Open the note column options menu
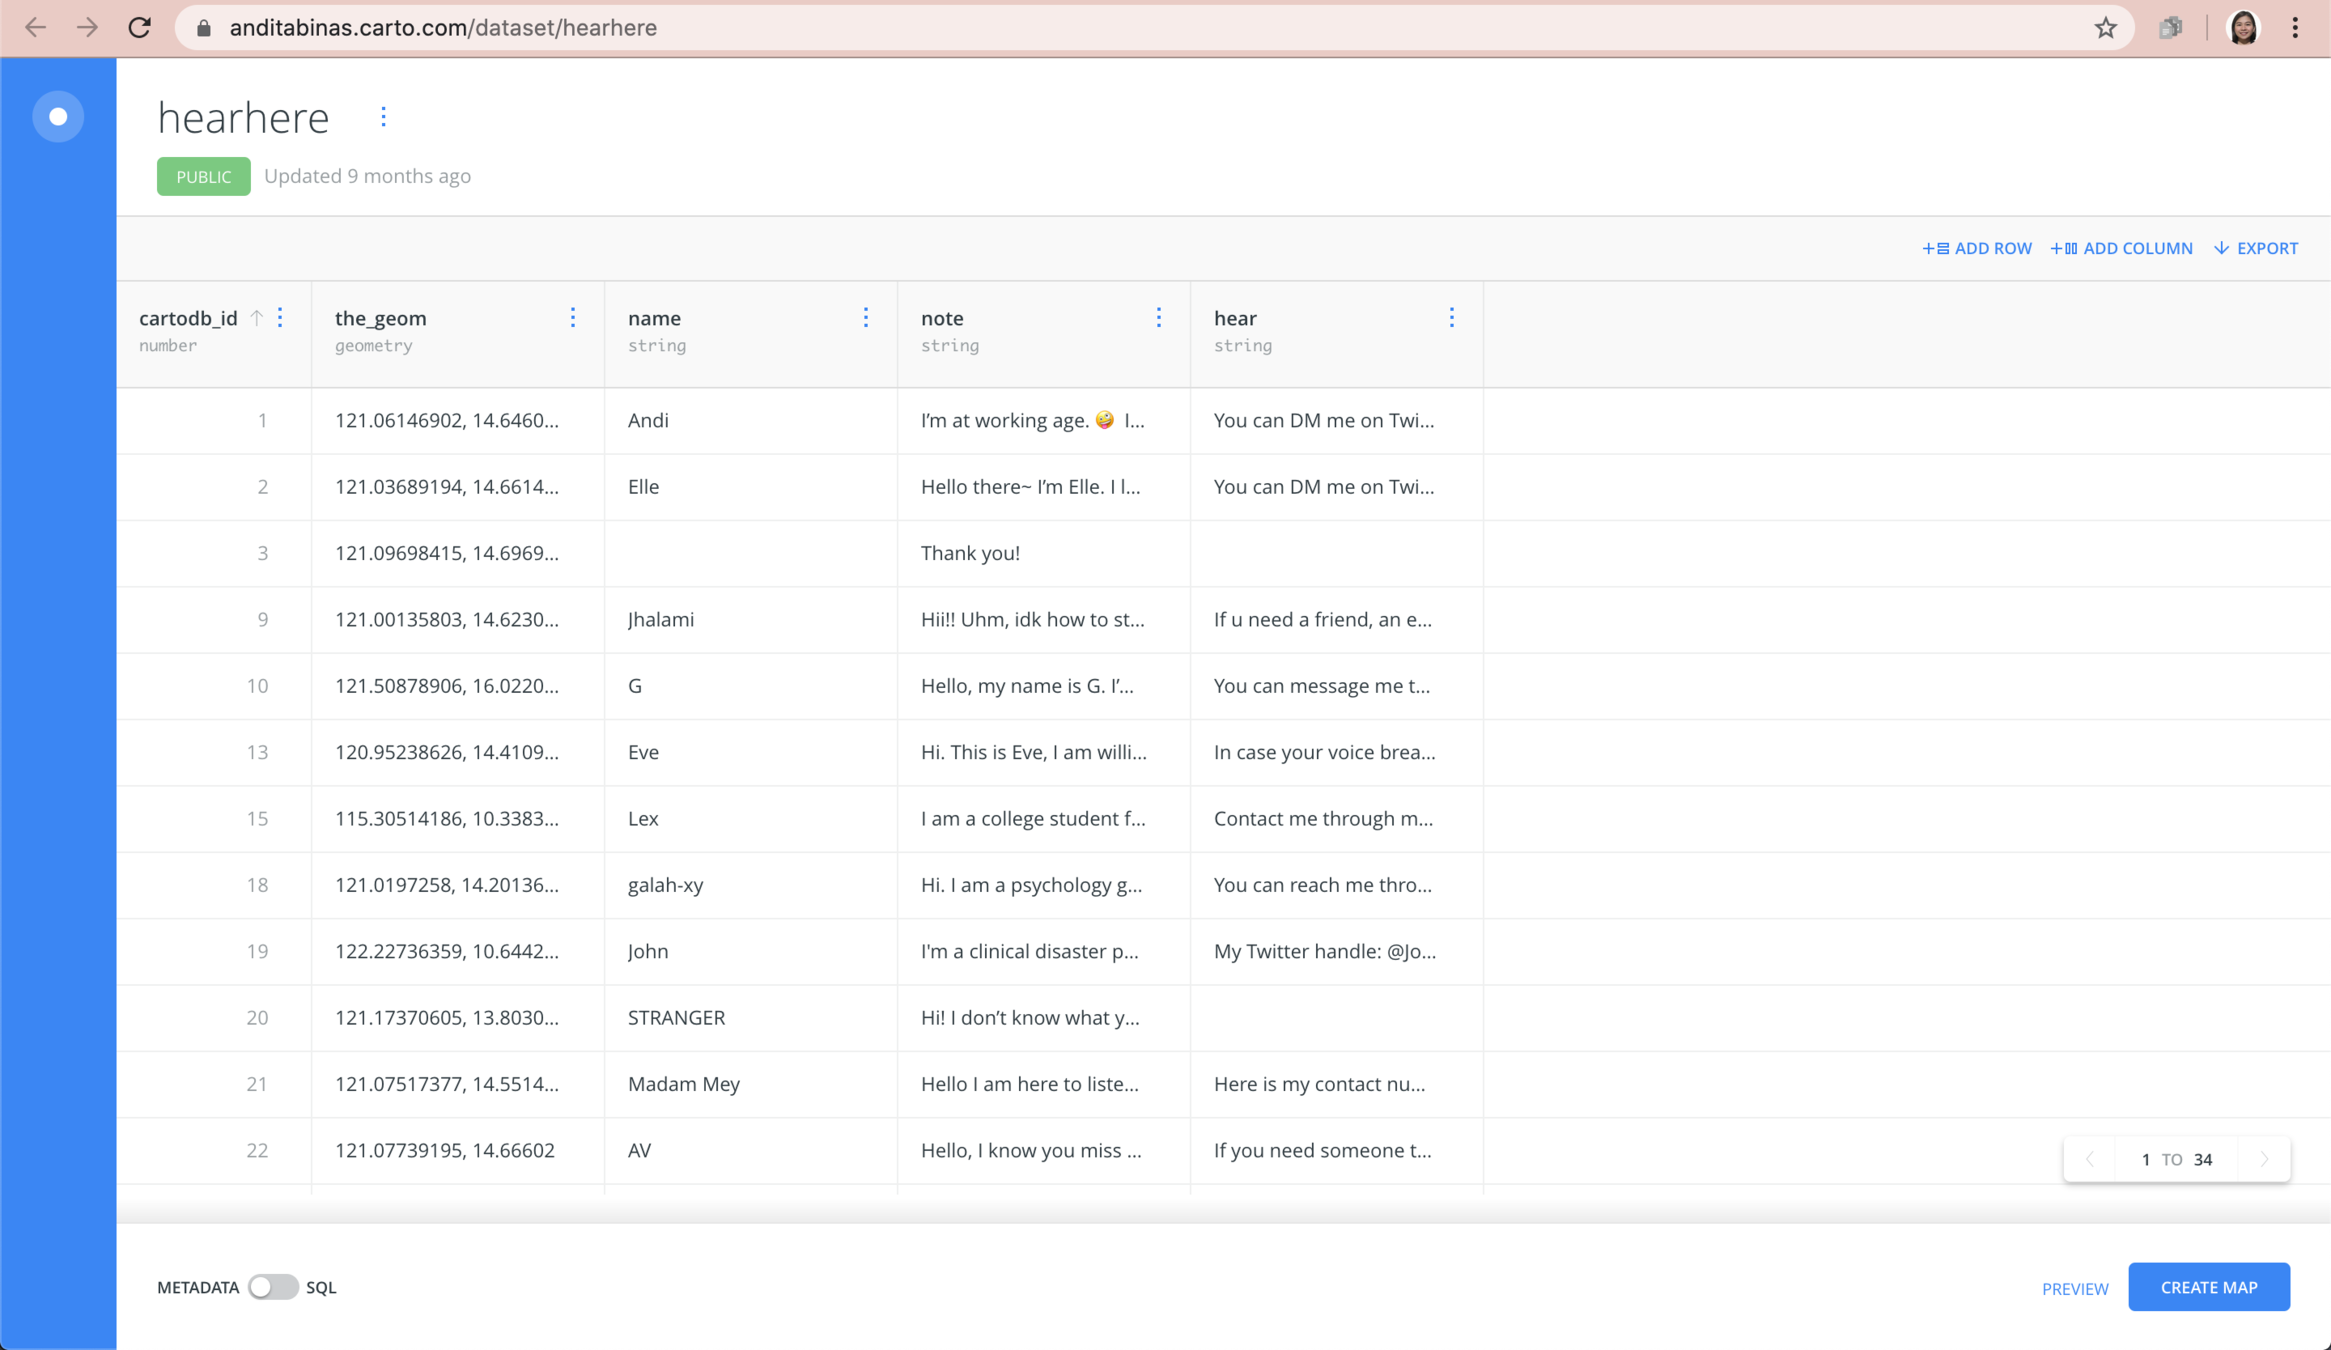 1159,318
